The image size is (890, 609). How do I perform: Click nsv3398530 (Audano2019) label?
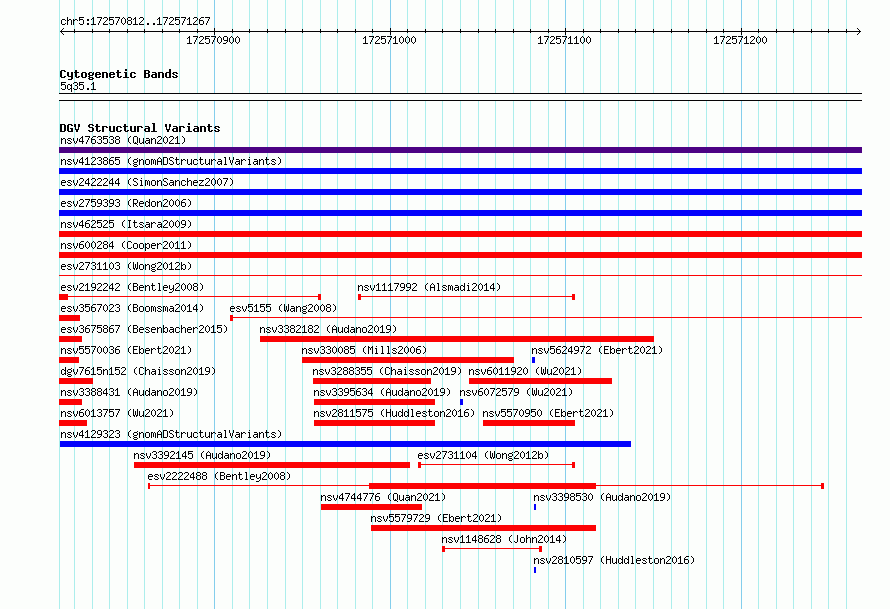coord(602,497)
